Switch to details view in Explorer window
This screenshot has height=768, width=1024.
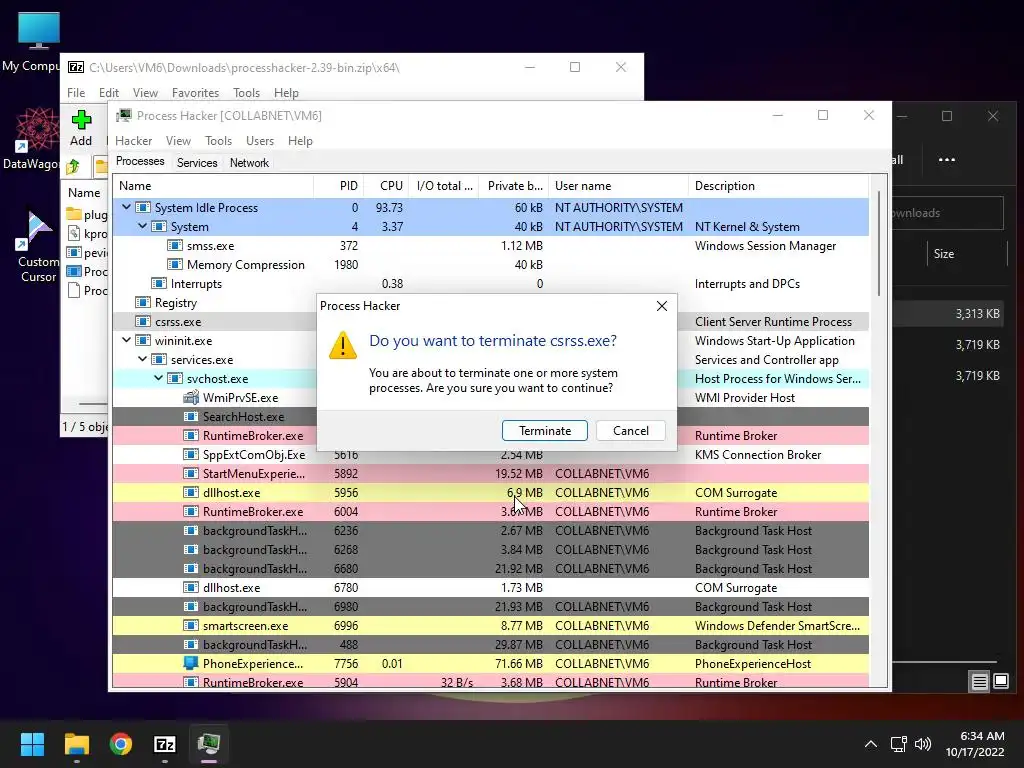pos(980,682)
